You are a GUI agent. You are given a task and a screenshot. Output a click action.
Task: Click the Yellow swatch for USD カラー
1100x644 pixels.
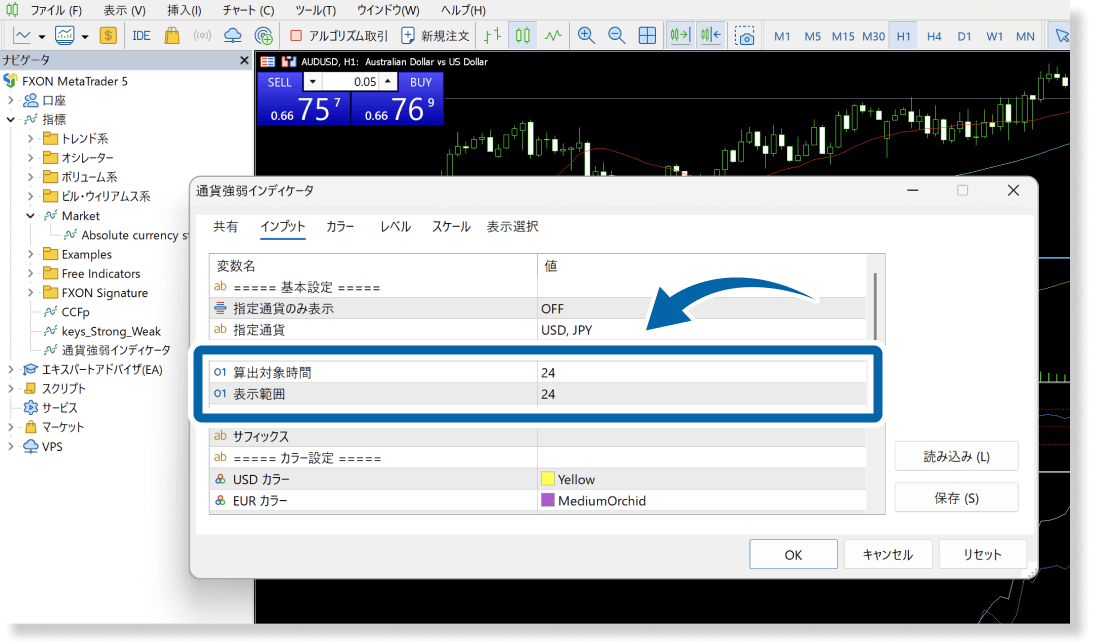pyautogui.click(x=546, y=479)
